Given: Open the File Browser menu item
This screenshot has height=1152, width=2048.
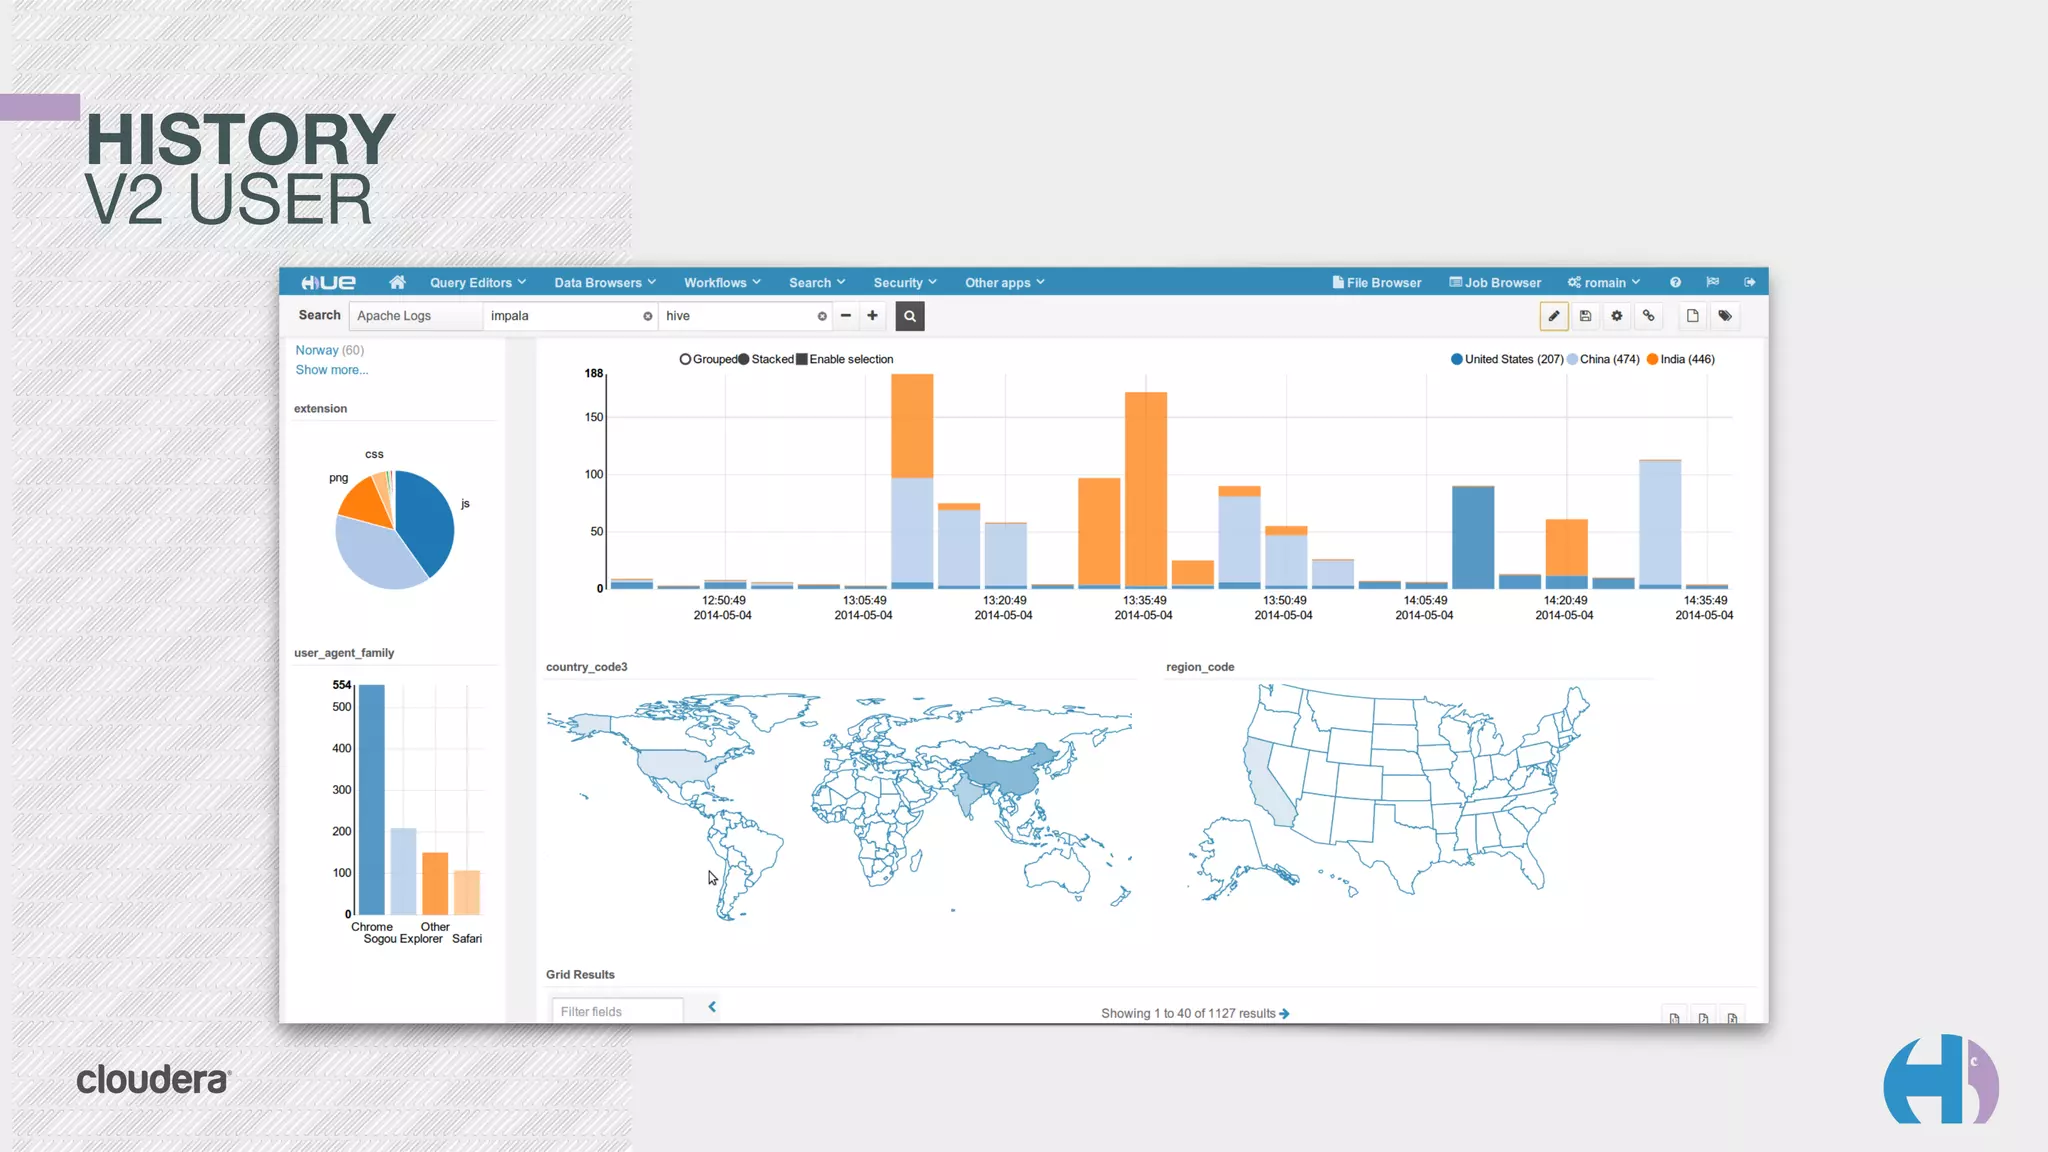Looking at the screenshot, I should click(x=1376, y=283).
